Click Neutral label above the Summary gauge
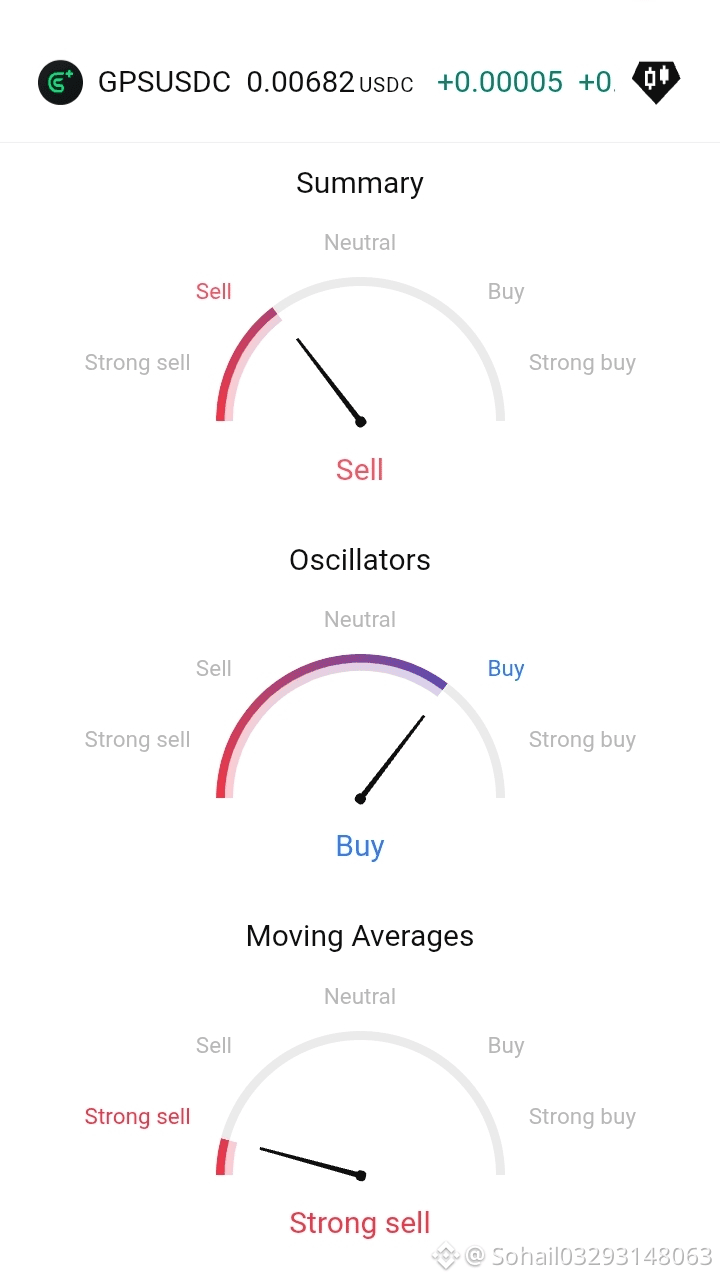720x1281 pixels. (x=360, y=243)
